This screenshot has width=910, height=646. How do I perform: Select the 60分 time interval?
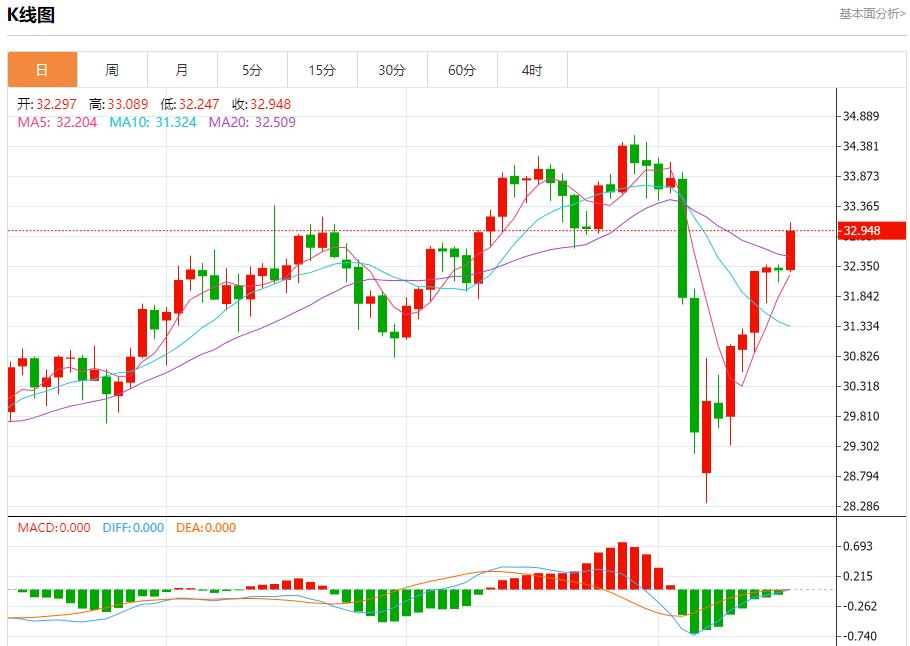pos(462,70)
